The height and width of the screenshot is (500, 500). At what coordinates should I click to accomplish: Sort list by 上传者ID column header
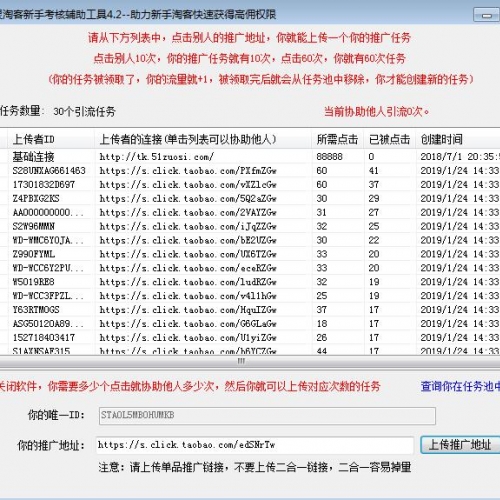[51, 139]
